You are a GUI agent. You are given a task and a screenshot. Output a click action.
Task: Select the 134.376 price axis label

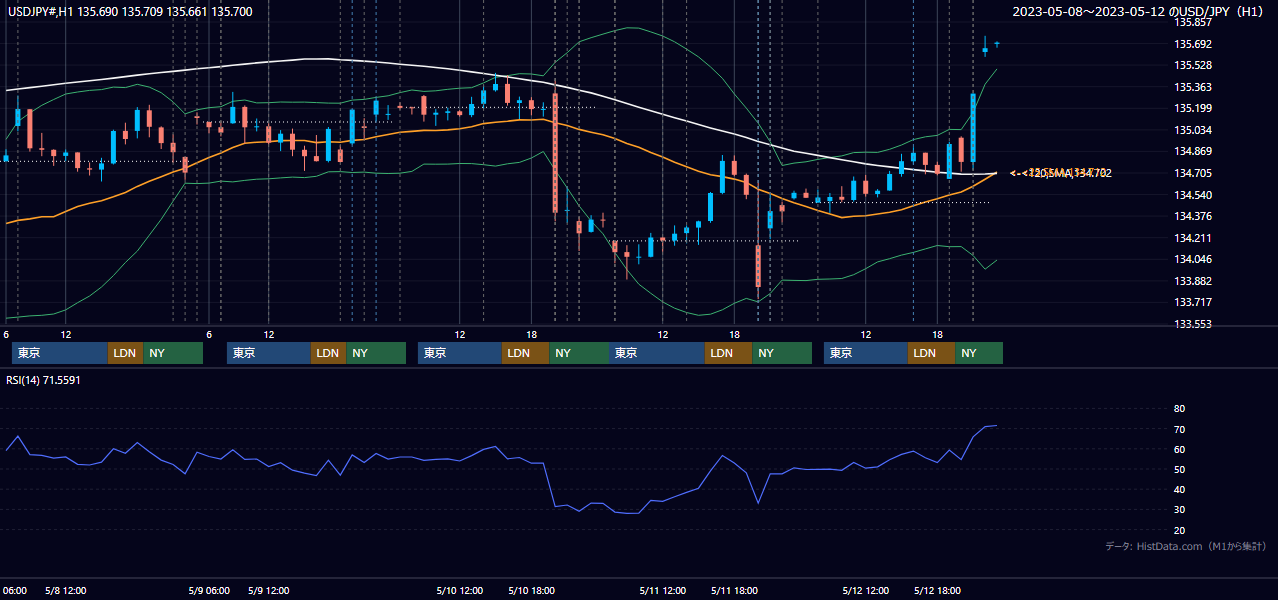point(1192,216)
